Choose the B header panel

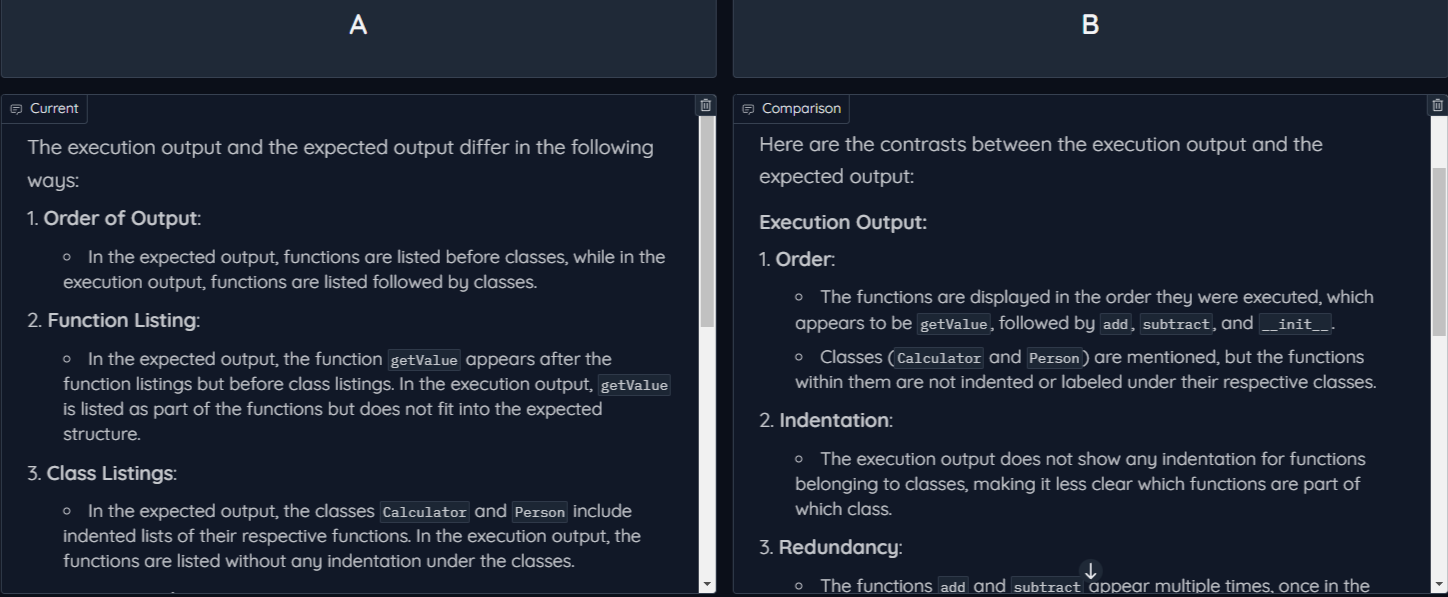click(1090, 38)
